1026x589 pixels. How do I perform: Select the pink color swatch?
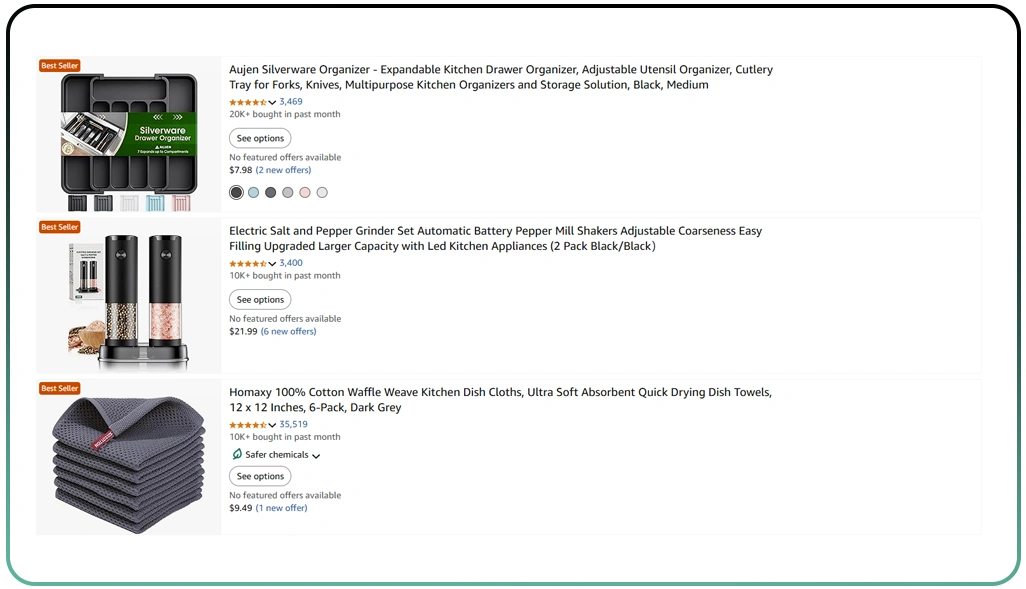pyautogui.click(x=304, y=192)
